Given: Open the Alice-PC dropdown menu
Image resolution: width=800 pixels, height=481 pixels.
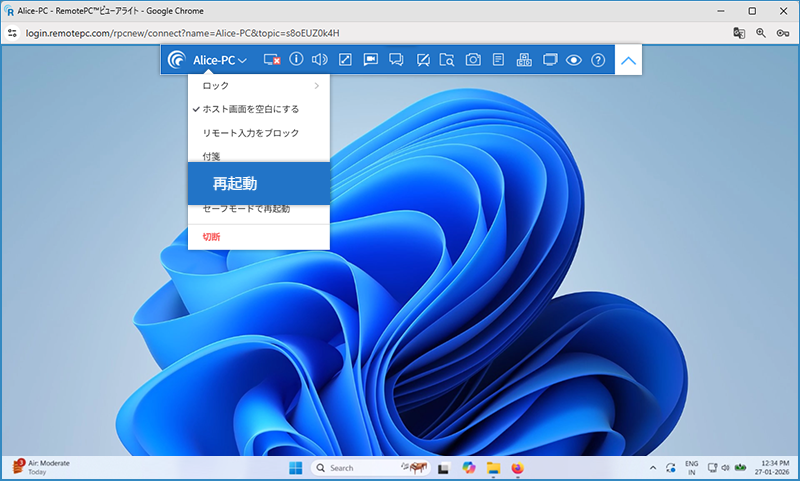Looking at the screenshot, I should pyautogui.click(x=220, y=60).
